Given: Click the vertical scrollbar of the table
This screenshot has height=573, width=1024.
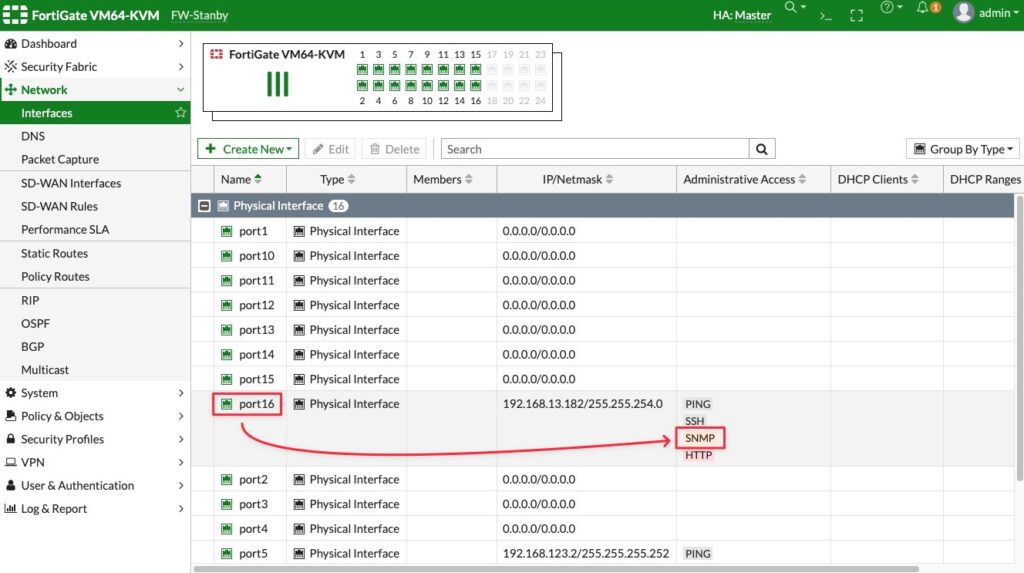Looking at the screenshot, I should coord(1019,338).
